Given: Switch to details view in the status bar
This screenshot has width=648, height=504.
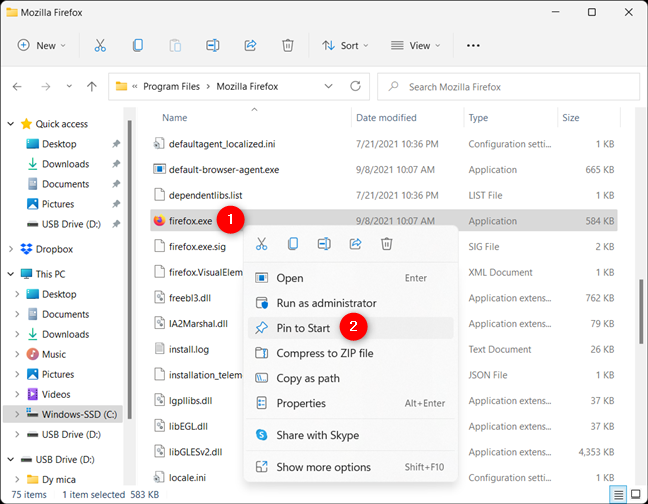Looking at the screenshot, I should 618,494.
